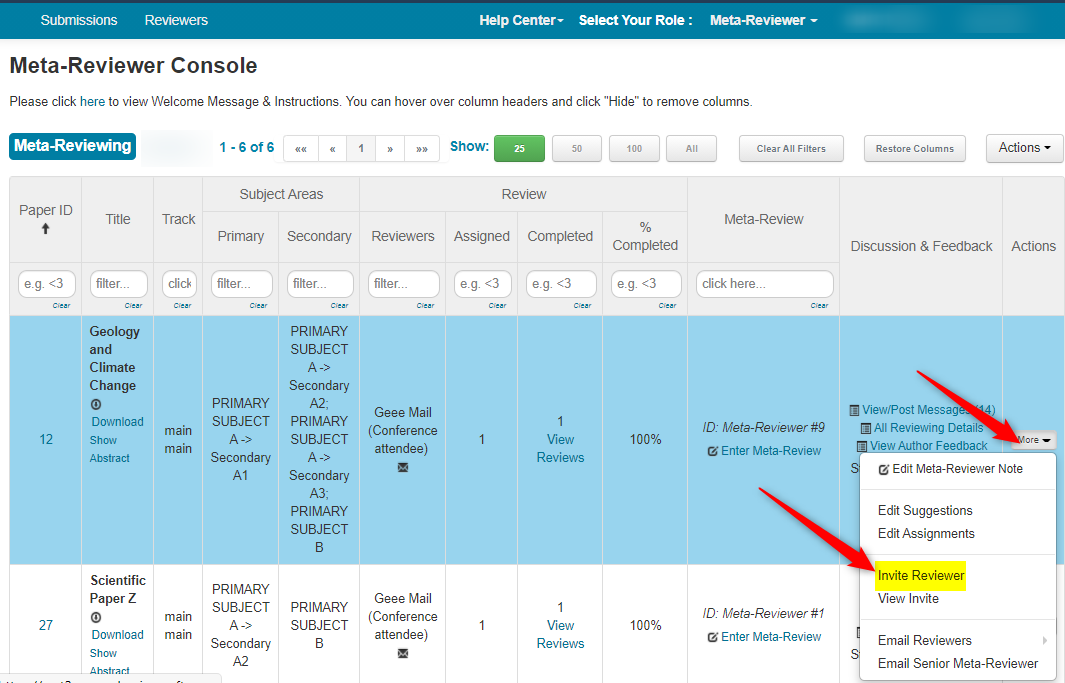This screenshot has height=683, width=1065.
Task: Select Edit Assignments menu item
Action: point(958,534)
